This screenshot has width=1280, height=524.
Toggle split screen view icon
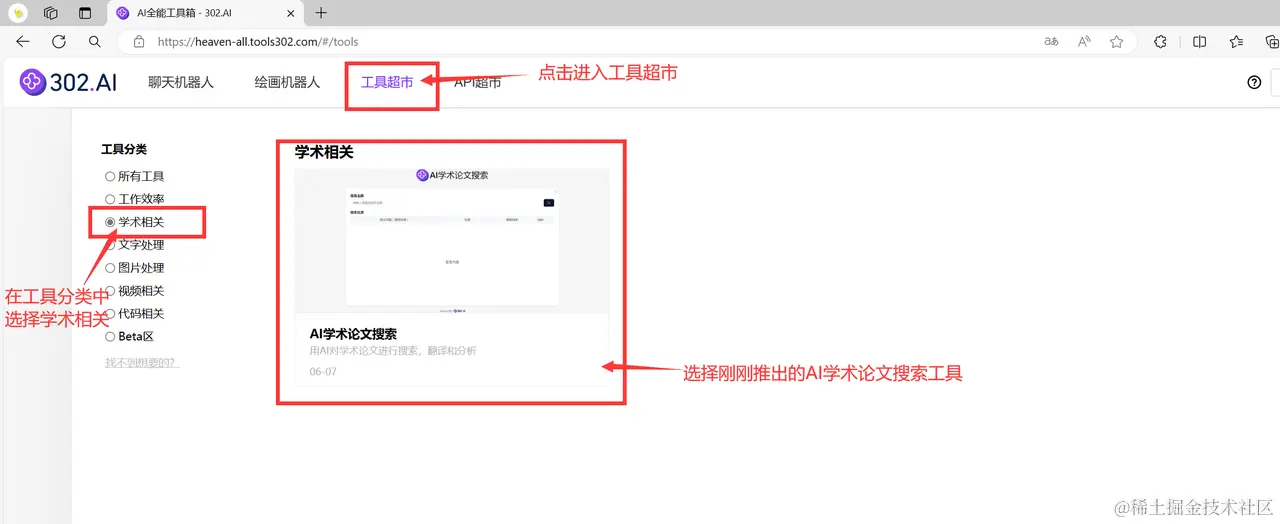(1200, 42)
